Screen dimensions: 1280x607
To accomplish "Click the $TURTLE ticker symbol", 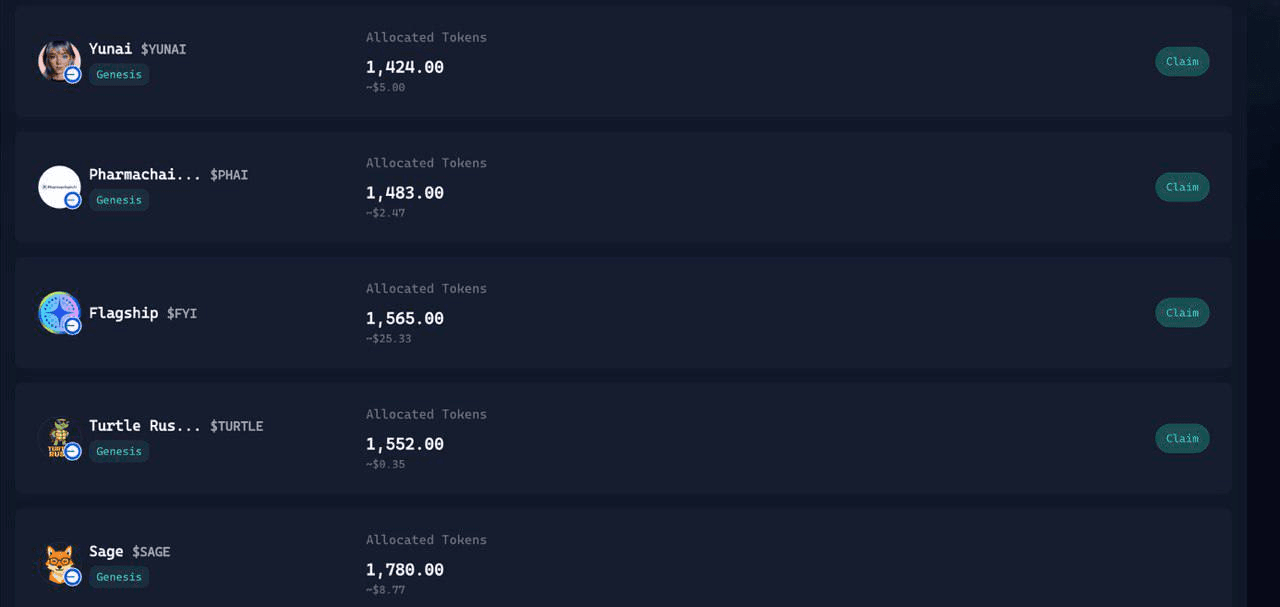I will pos(237,426).
